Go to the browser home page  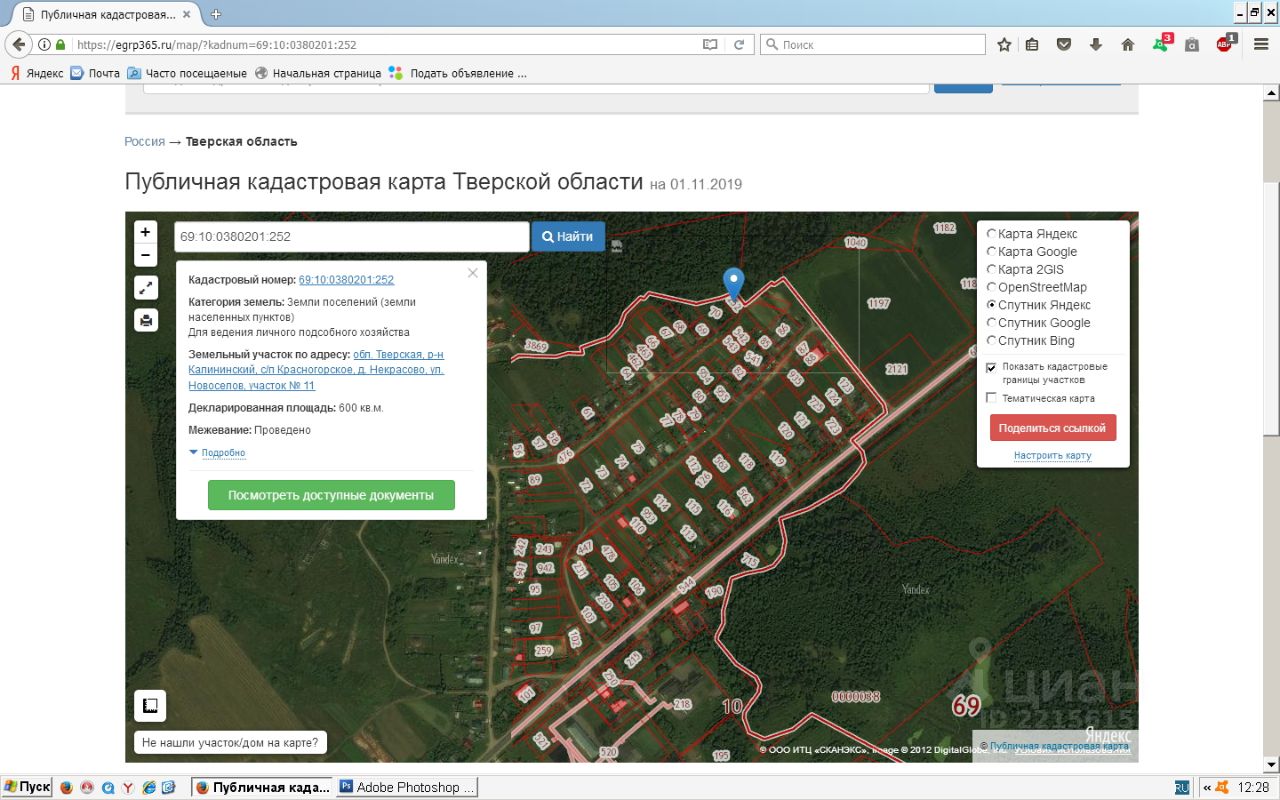[x=1128, y=45]
